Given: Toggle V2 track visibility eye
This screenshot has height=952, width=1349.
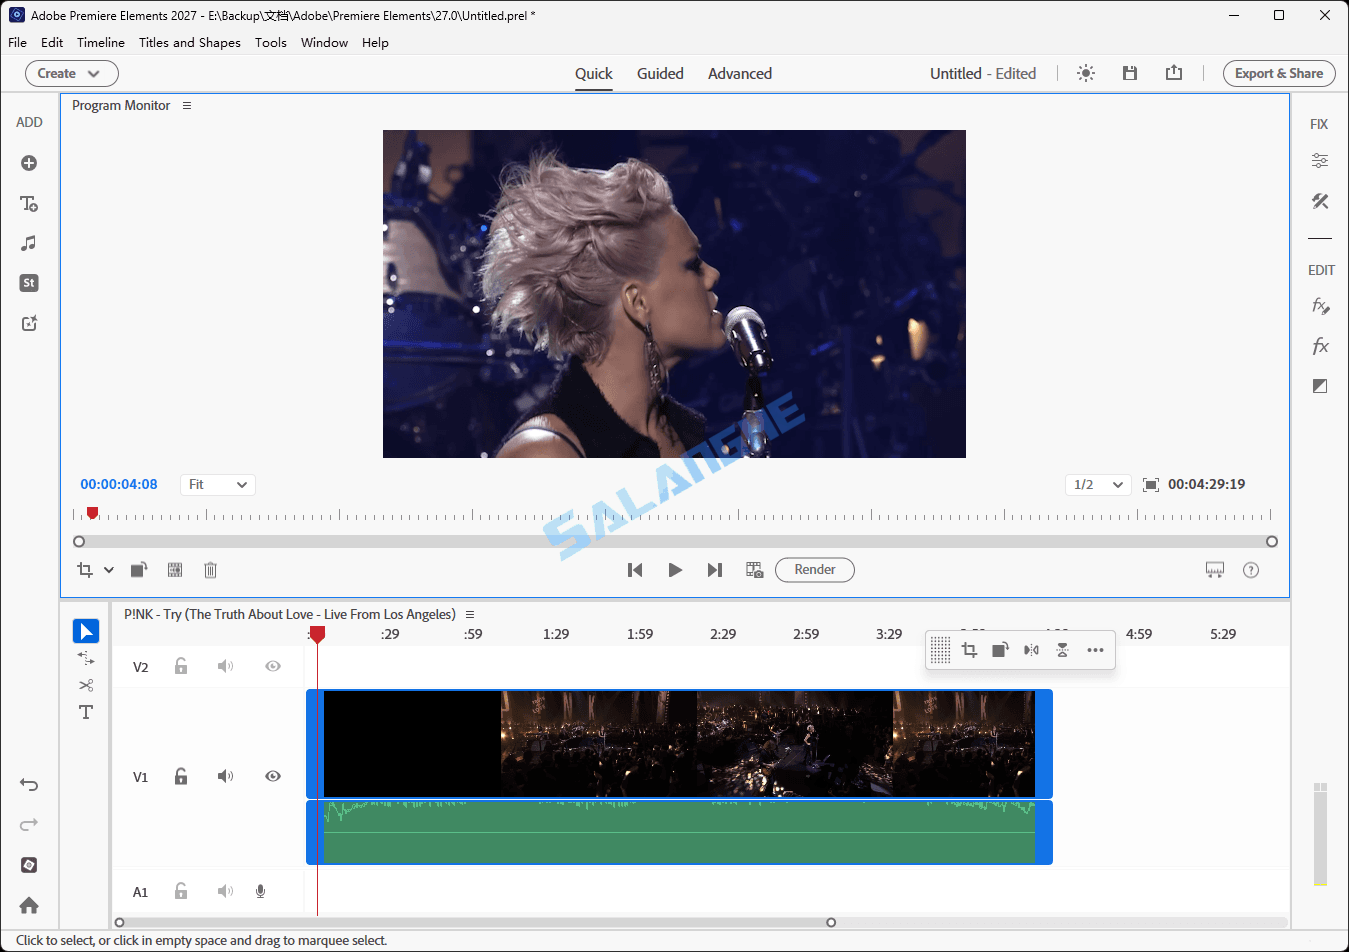Looking at the screenshot, I should click(273, 666).
